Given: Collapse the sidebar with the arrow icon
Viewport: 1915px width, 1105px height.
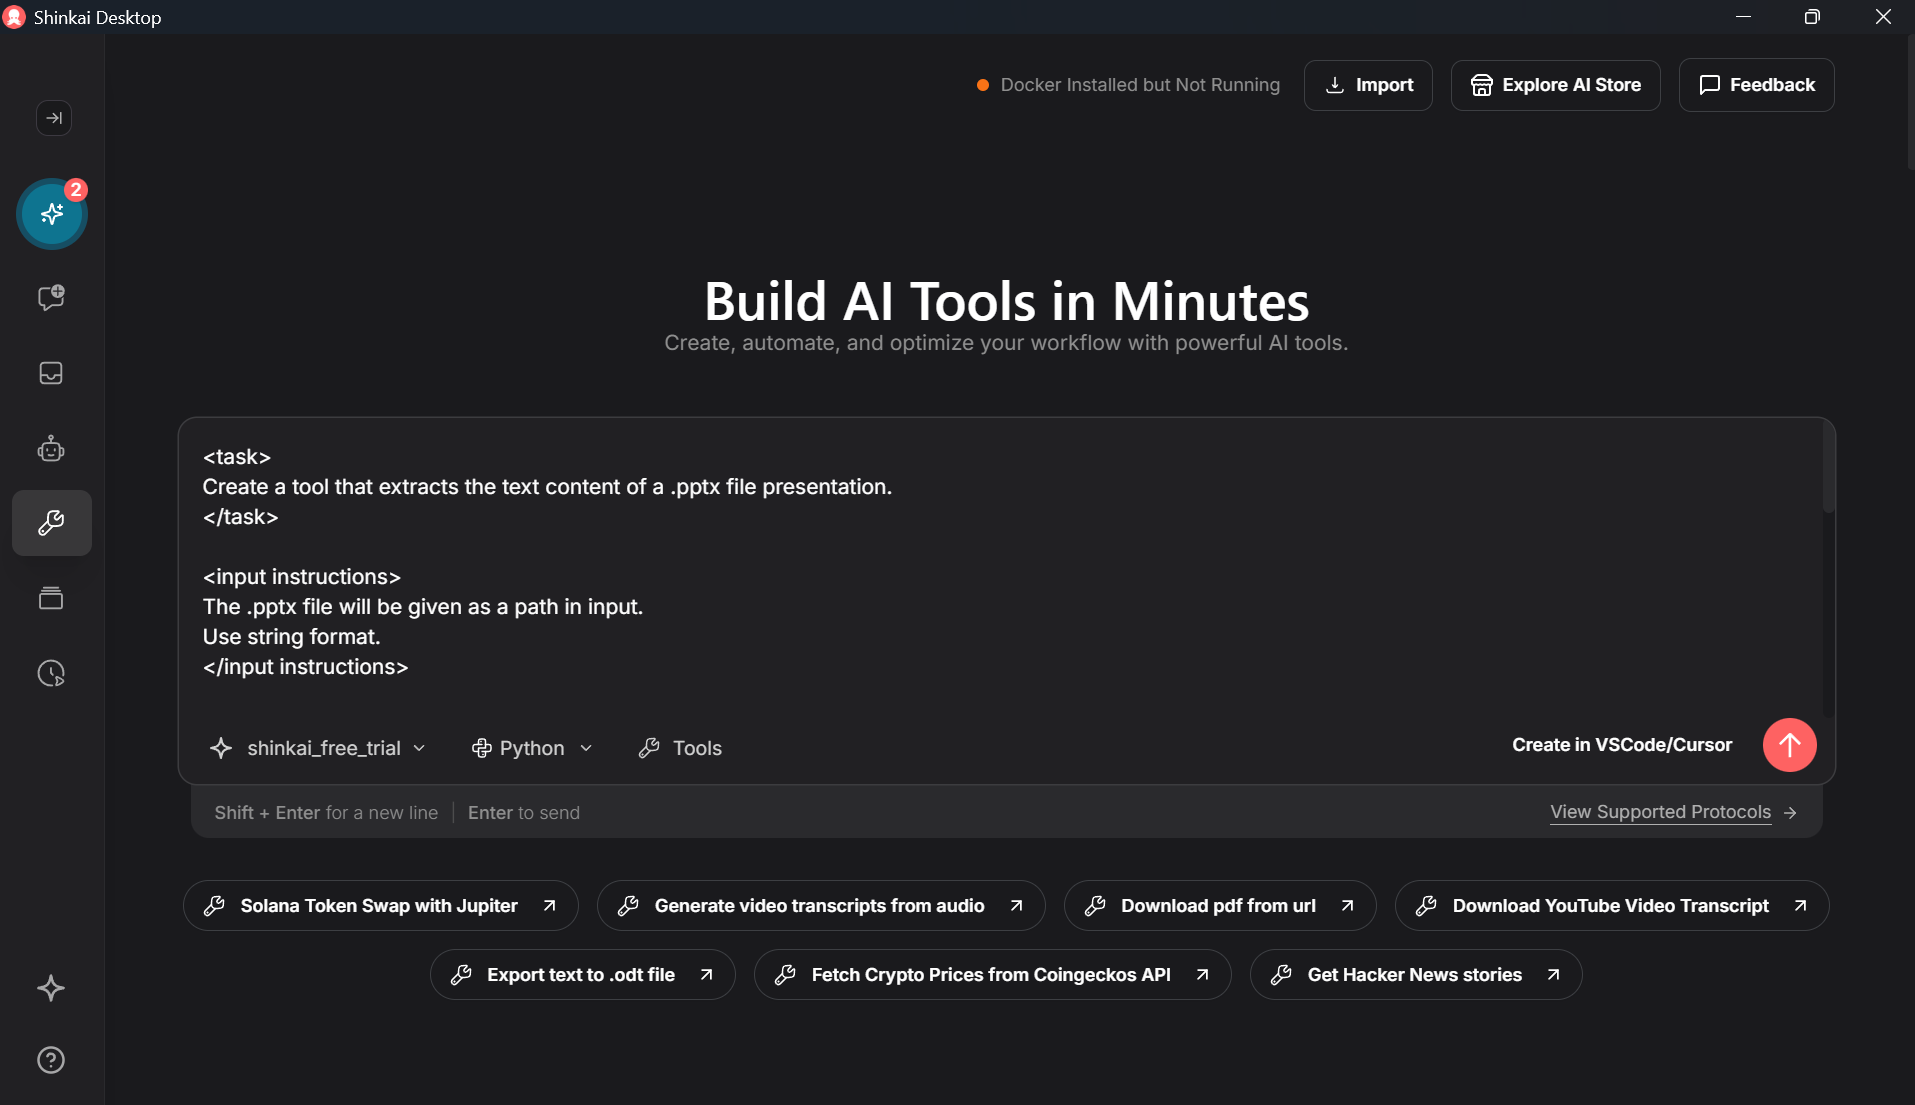Looking at the screenshot, I should (54, 118).
